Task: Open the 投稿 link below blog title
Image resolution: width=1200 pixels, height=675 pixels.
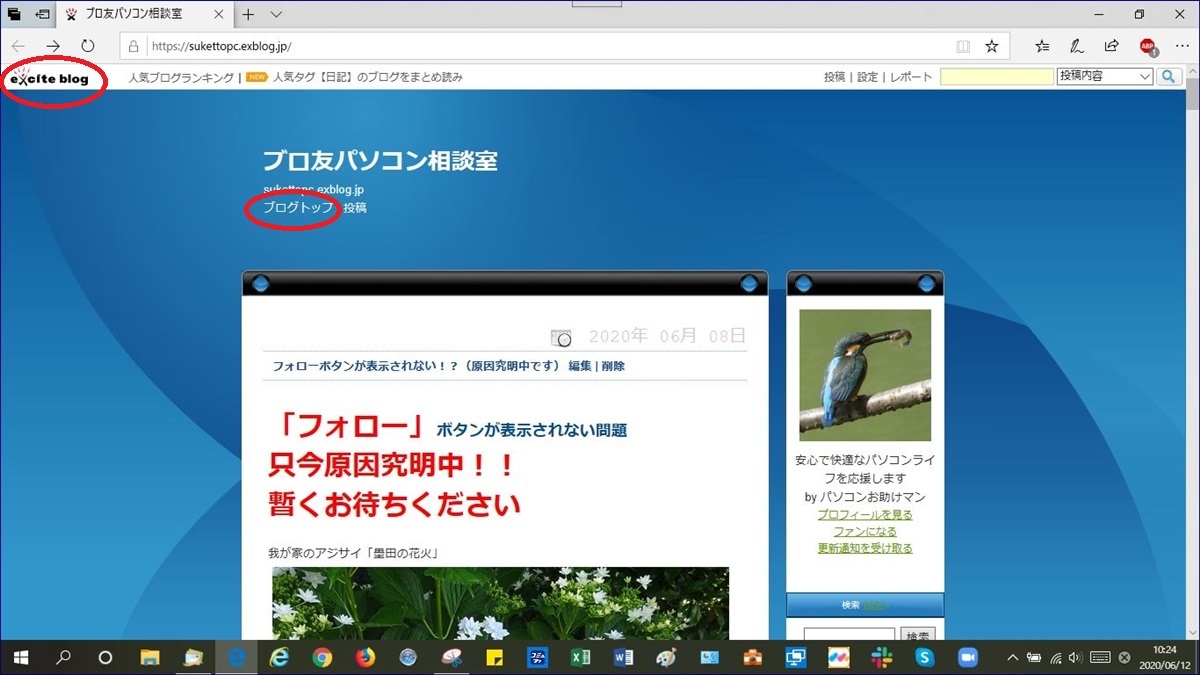Action: (355, 208)
